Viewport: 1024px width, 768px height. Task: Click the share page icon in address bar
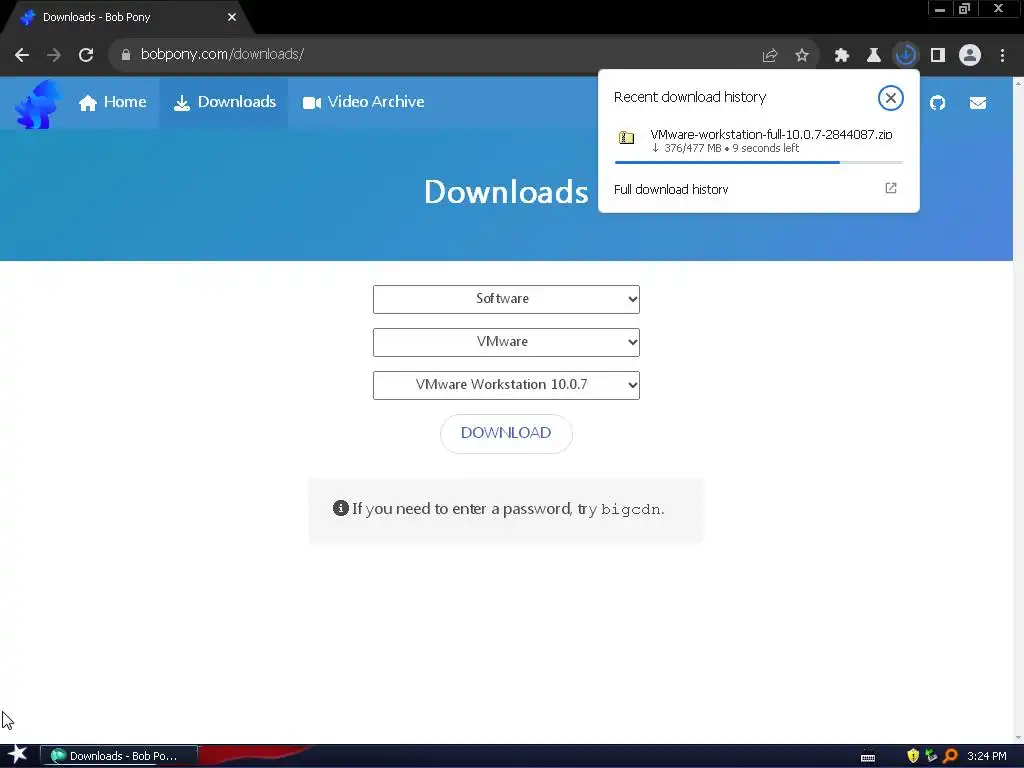click(x=770, y=55)
